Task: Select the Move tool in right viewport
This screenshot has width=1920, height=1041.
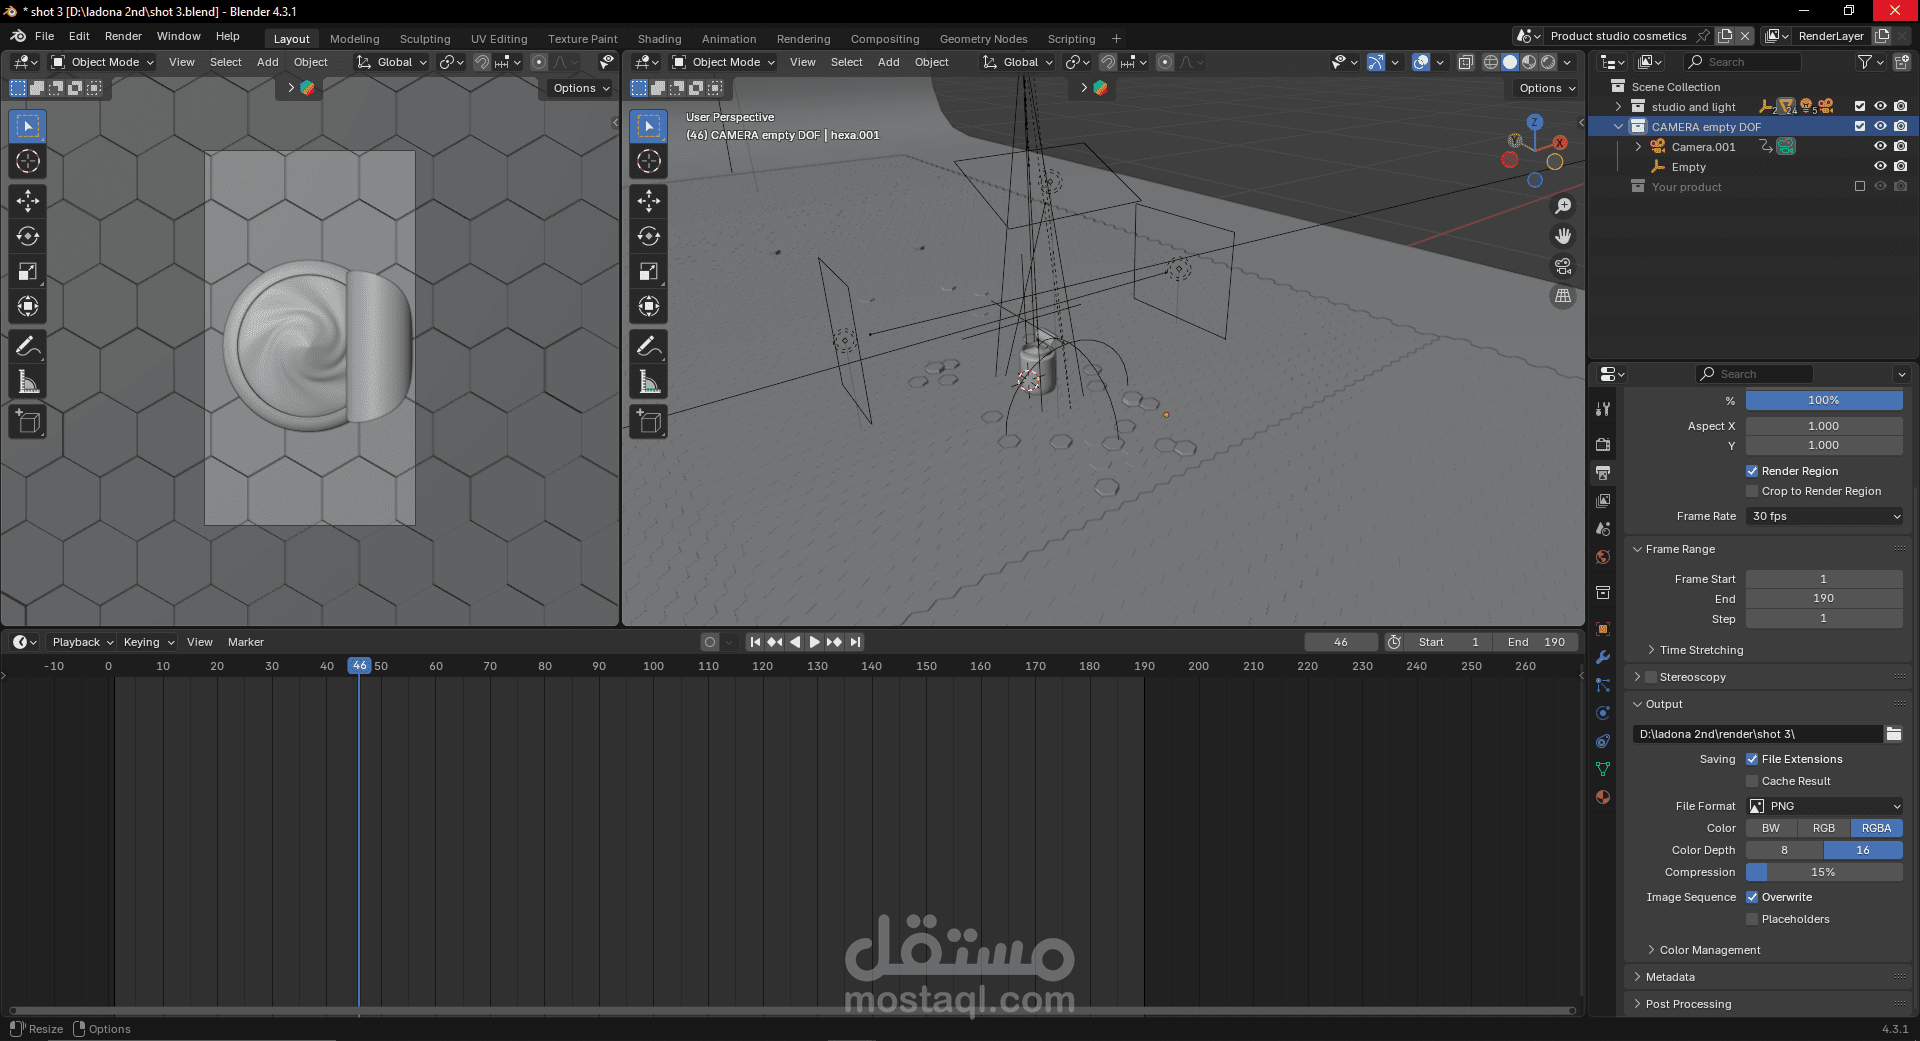Action: [x=649, y=201]
